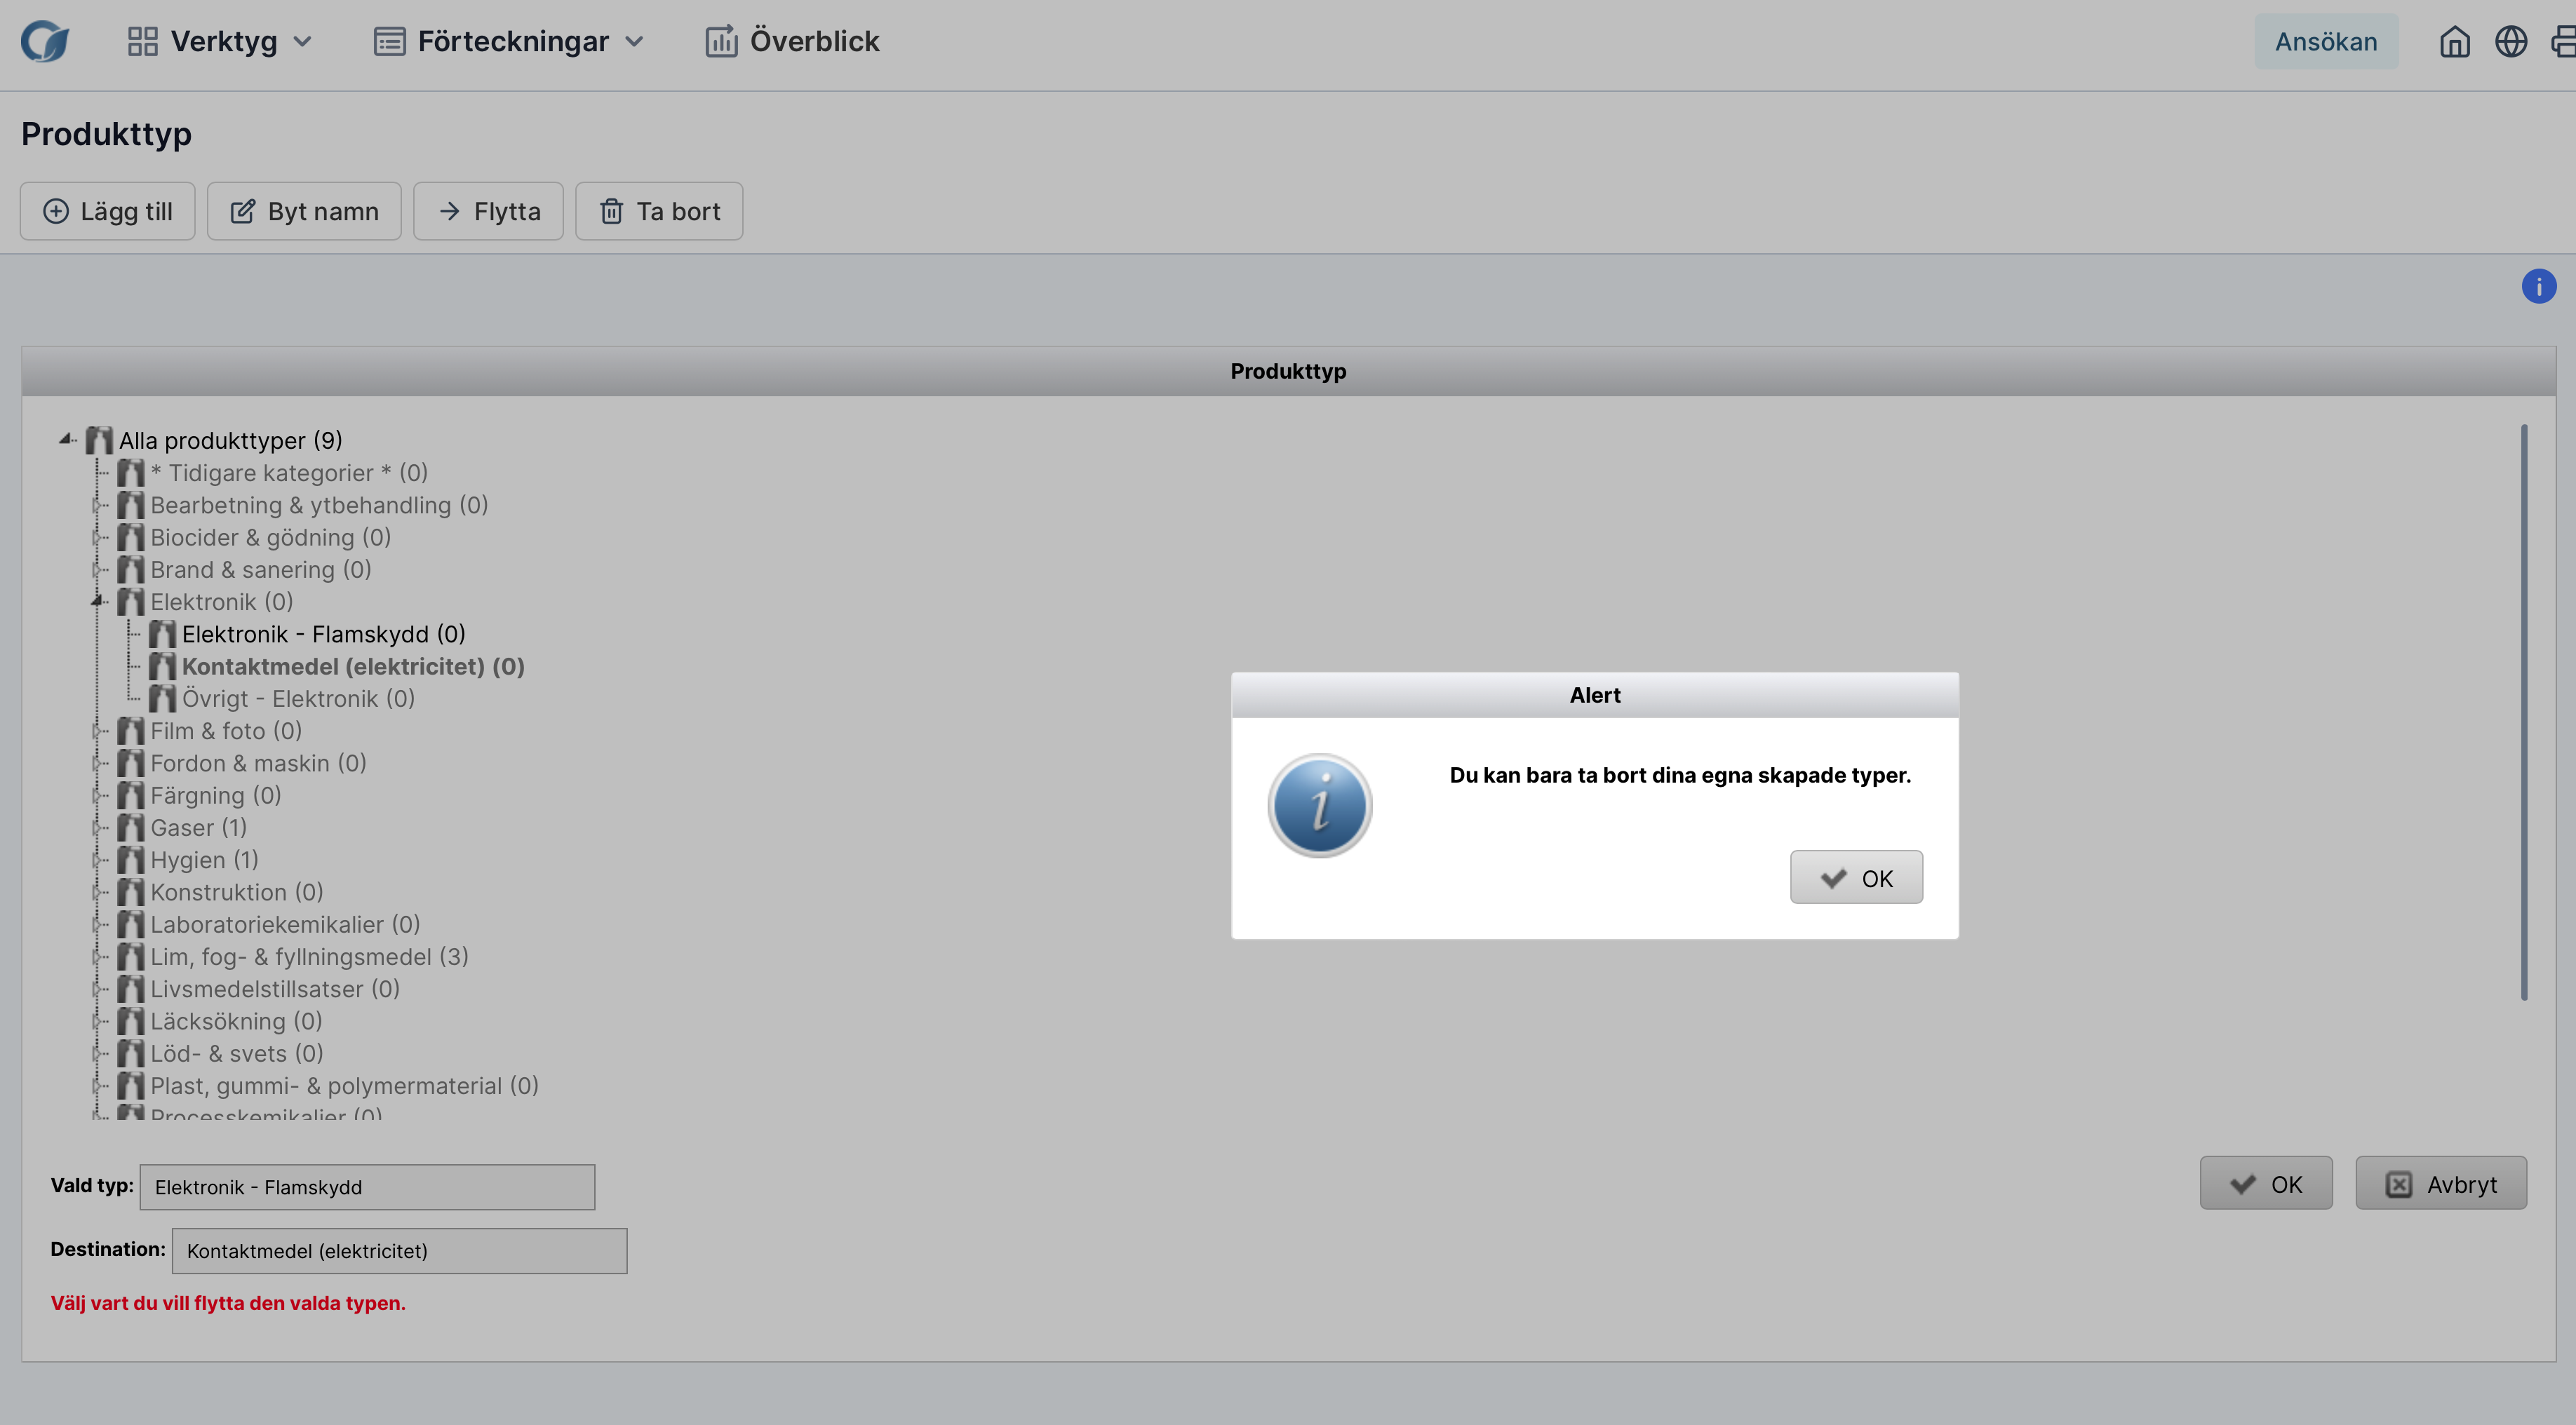Click the folder icon beside Gaser

tap(131, 828)
